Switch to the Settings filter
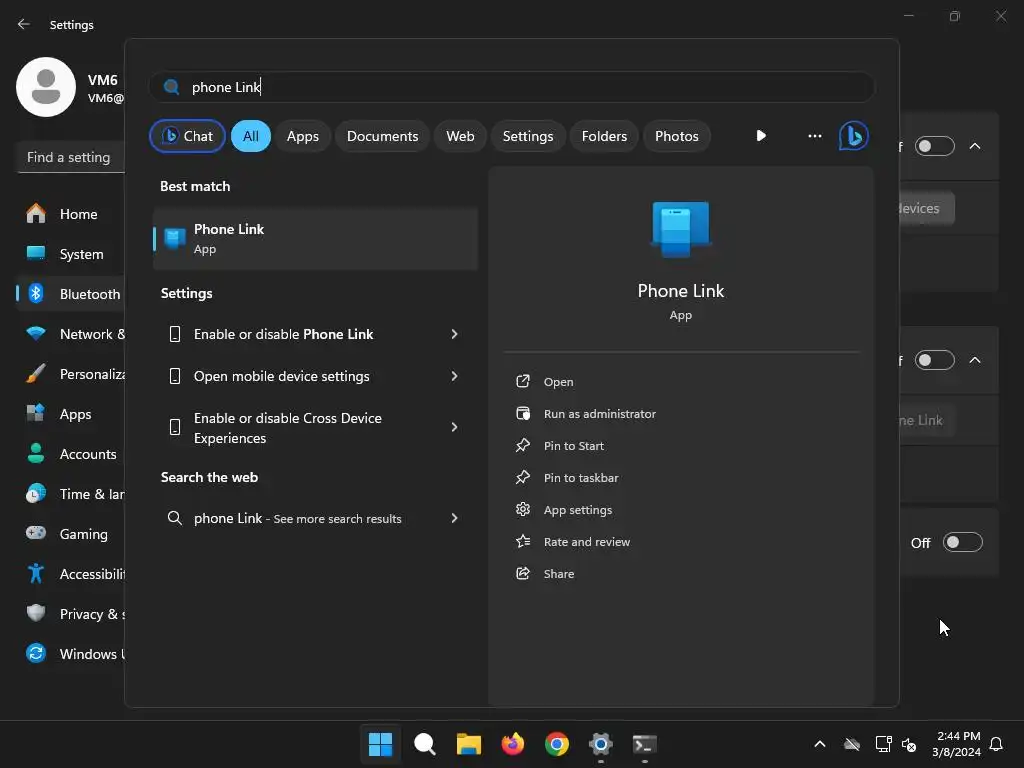Viewport: 1024px width, 768px height. point(528,136)
